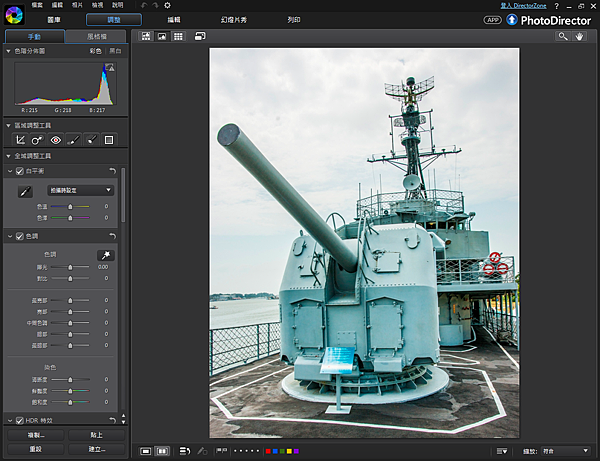Activate the zoom magnifier tool
This screenshot has width=600, height=461.
click(x=565, y=36)
